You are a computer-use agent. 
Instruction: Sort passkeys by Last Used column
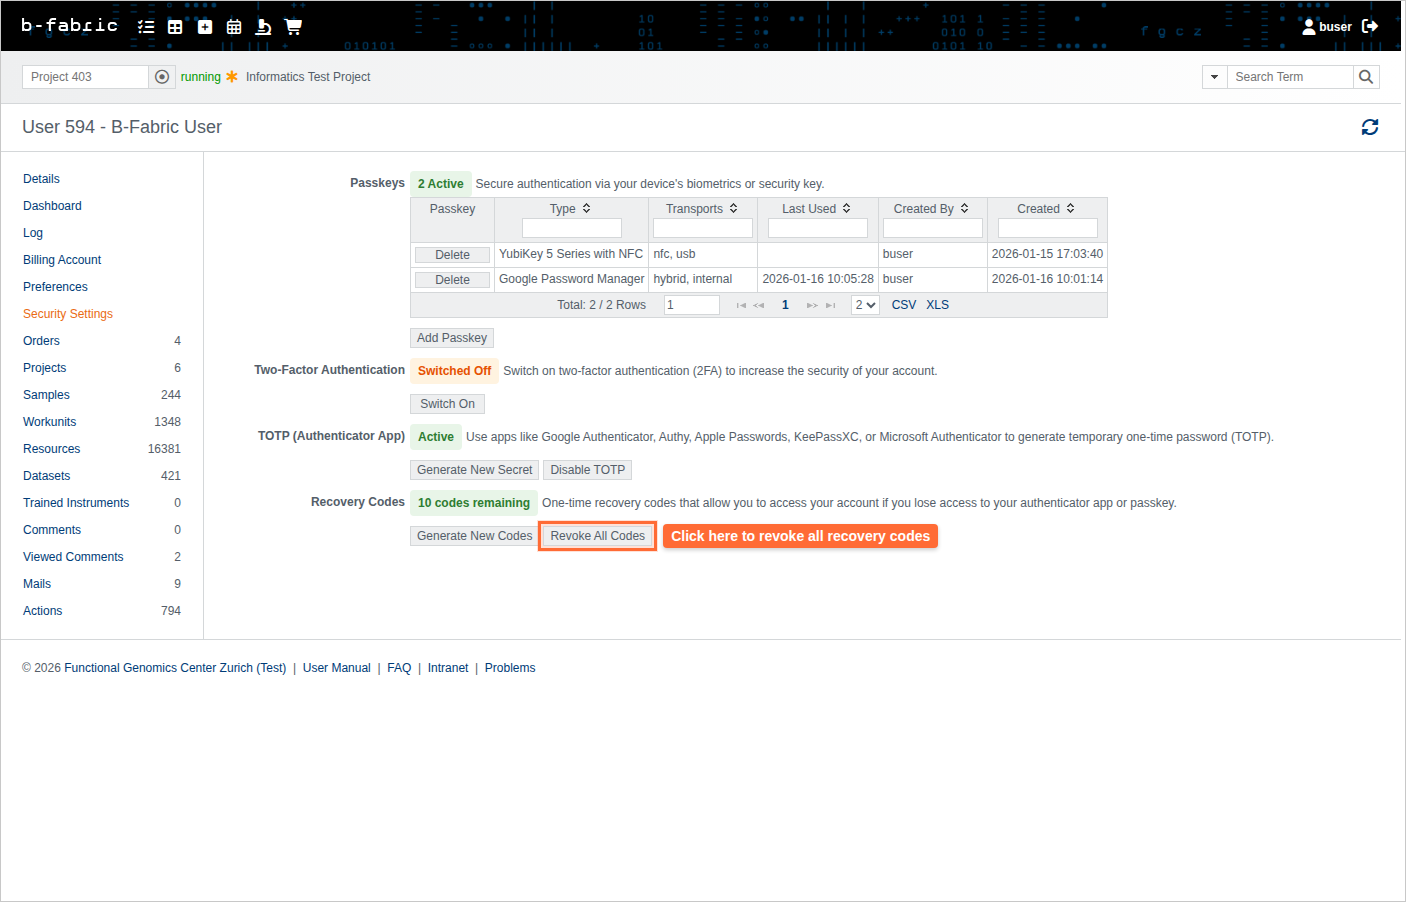pyautogui.click(x=816, y=209)
